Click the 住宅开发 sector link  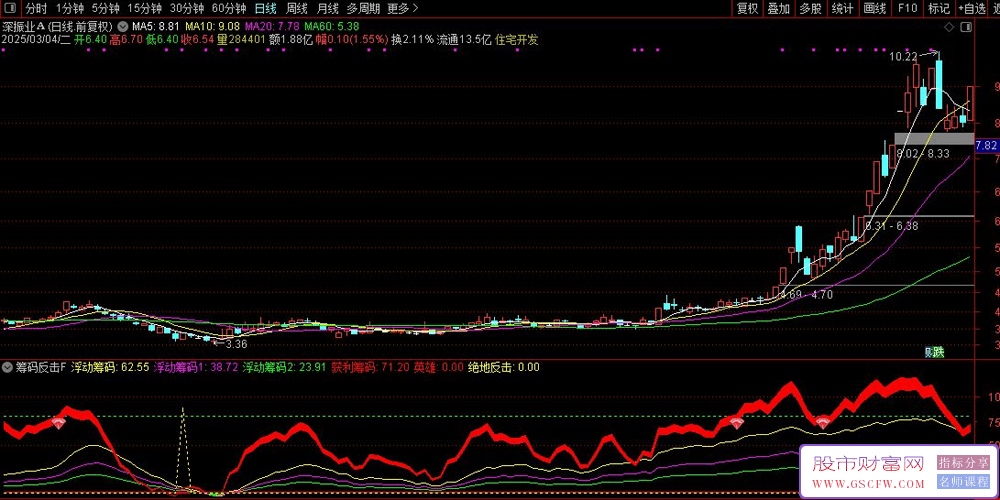click(517, 40)
